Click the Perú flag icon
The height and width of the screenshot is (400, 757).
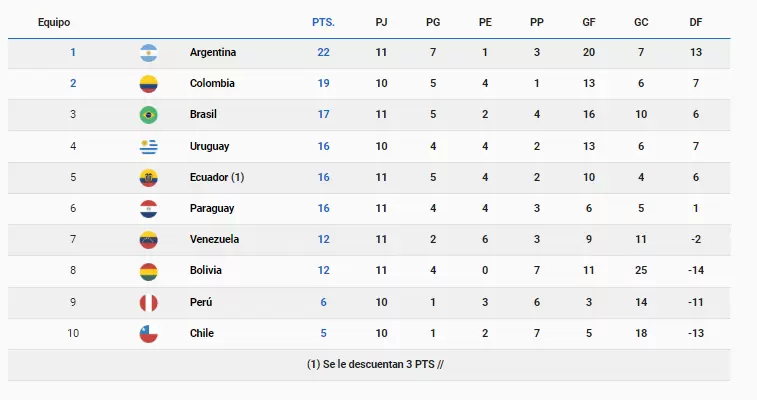click(149, 302)
